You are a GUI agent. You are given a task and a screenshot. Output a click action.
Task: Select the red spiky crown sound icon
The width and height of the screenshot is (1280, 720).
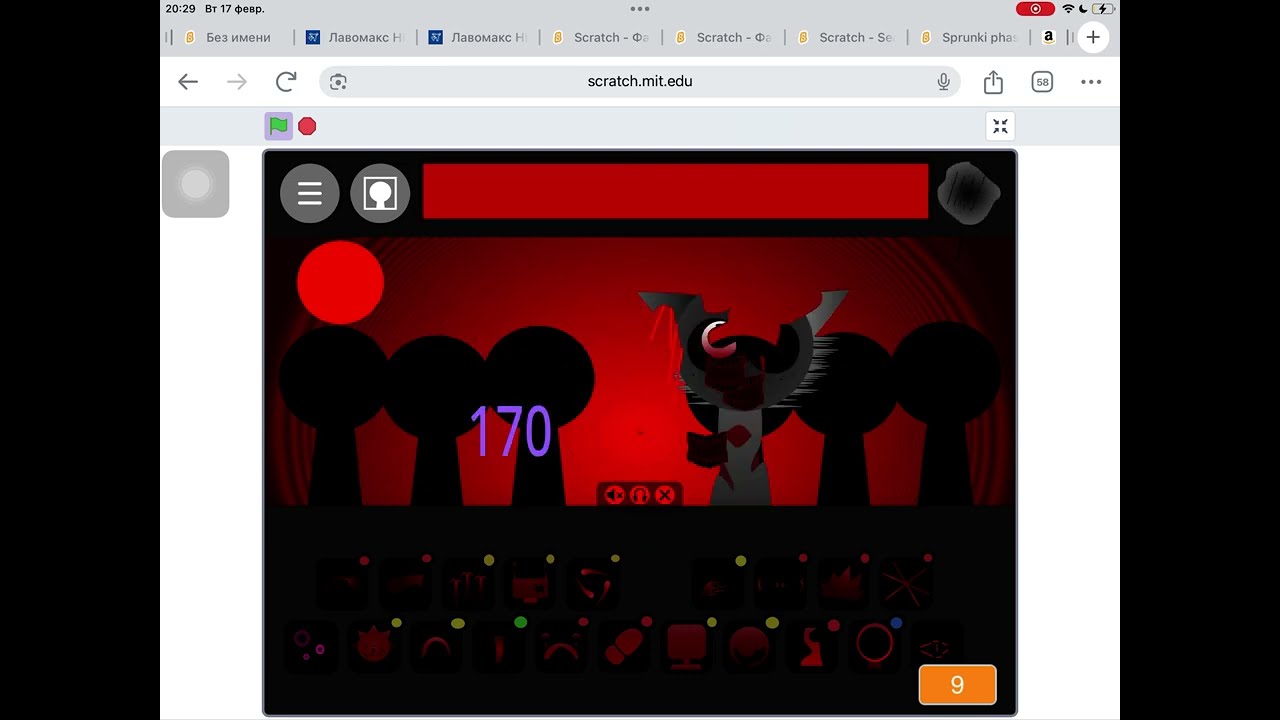842,583
